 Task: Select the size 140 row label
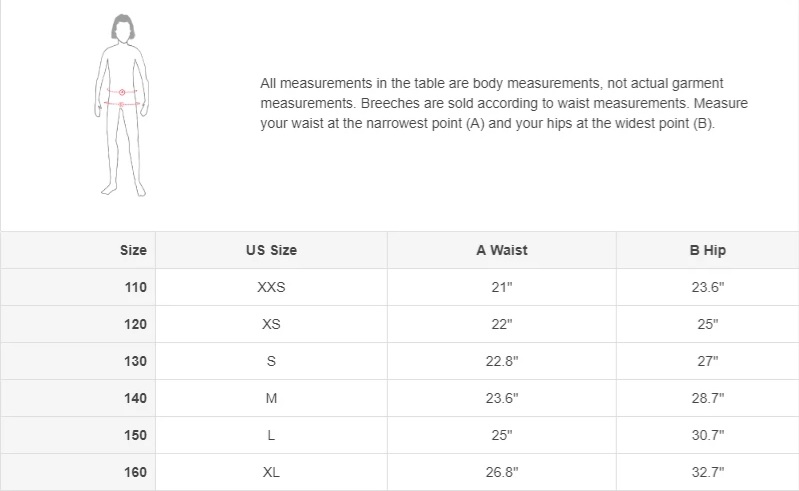point(136,398)
